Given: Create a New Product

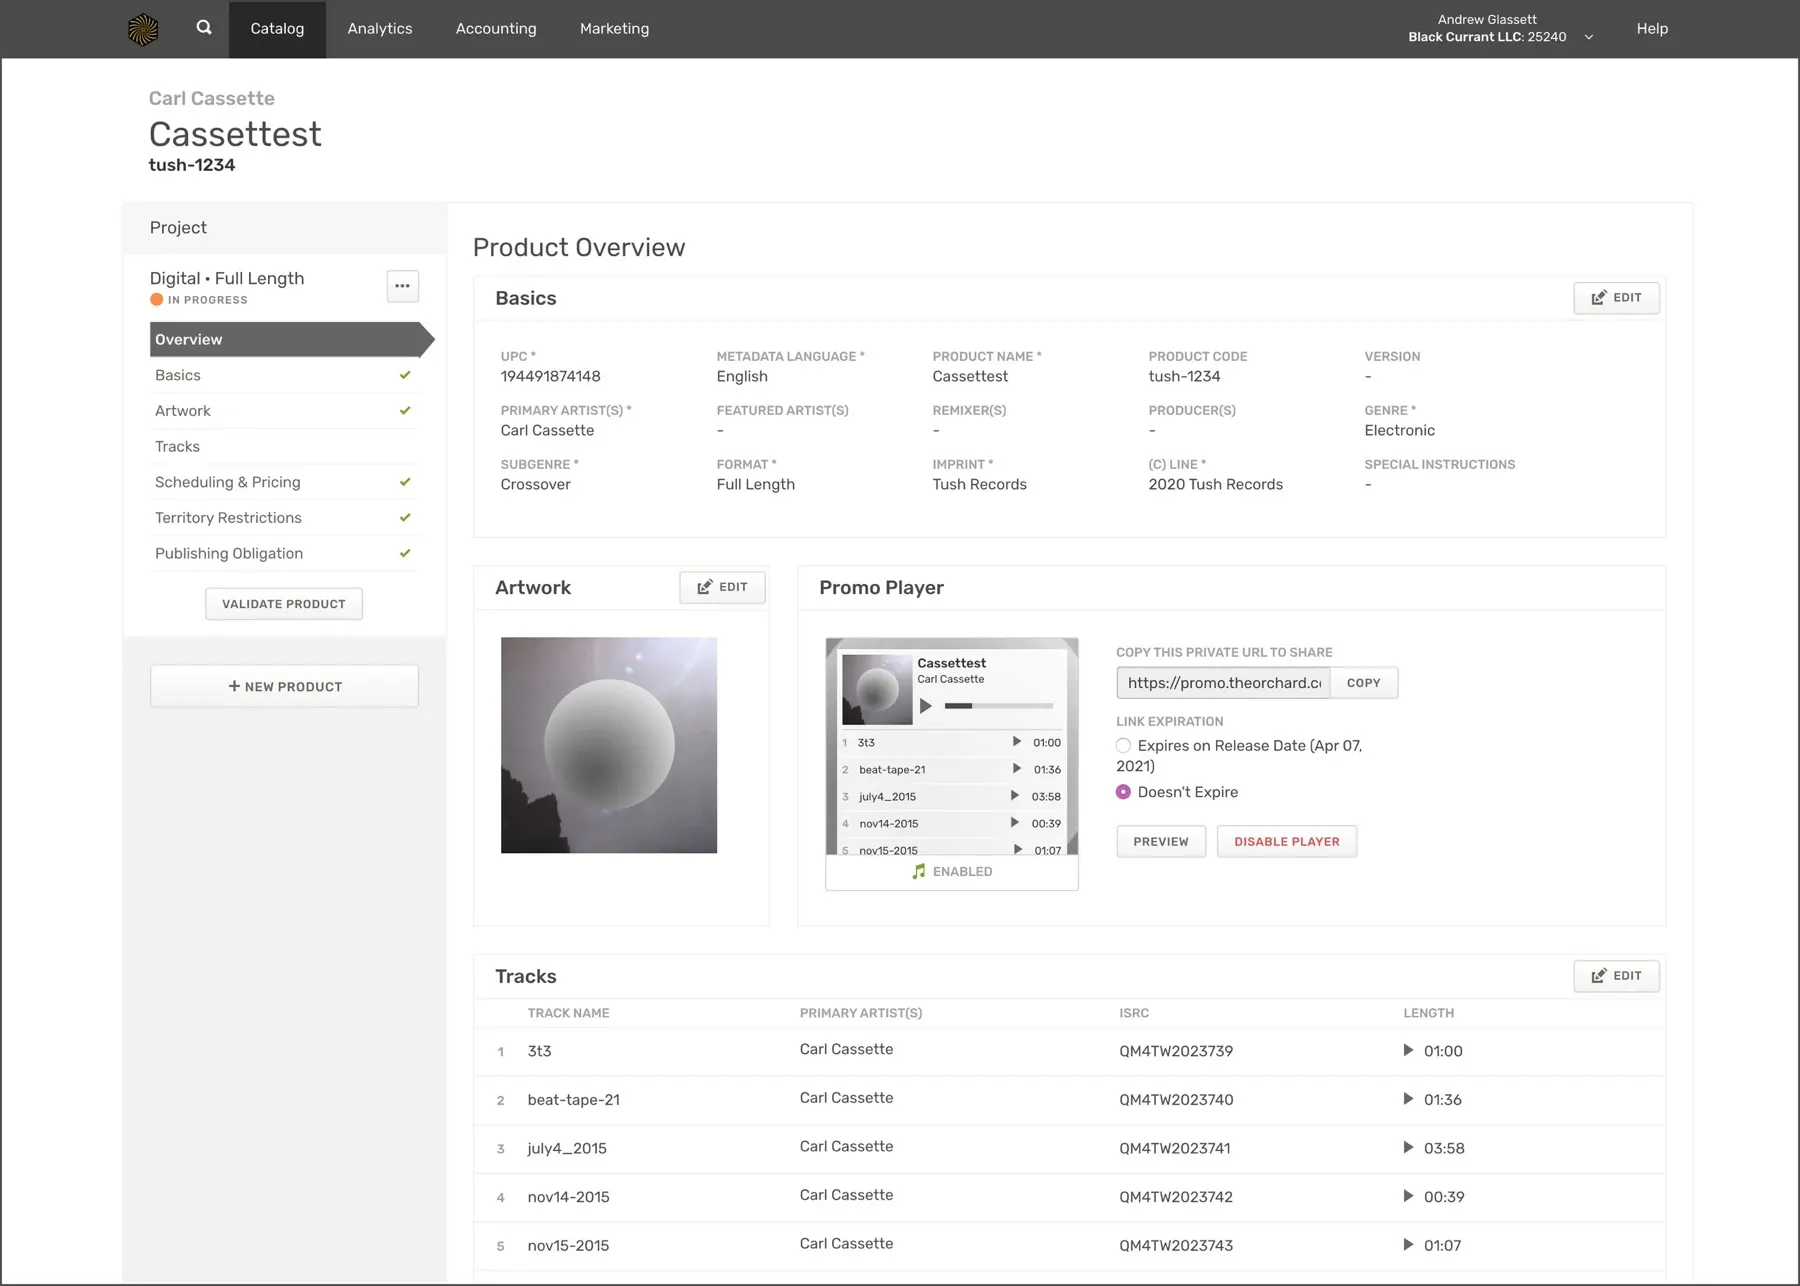Looking at the screenshot, I should click(284, 686).
